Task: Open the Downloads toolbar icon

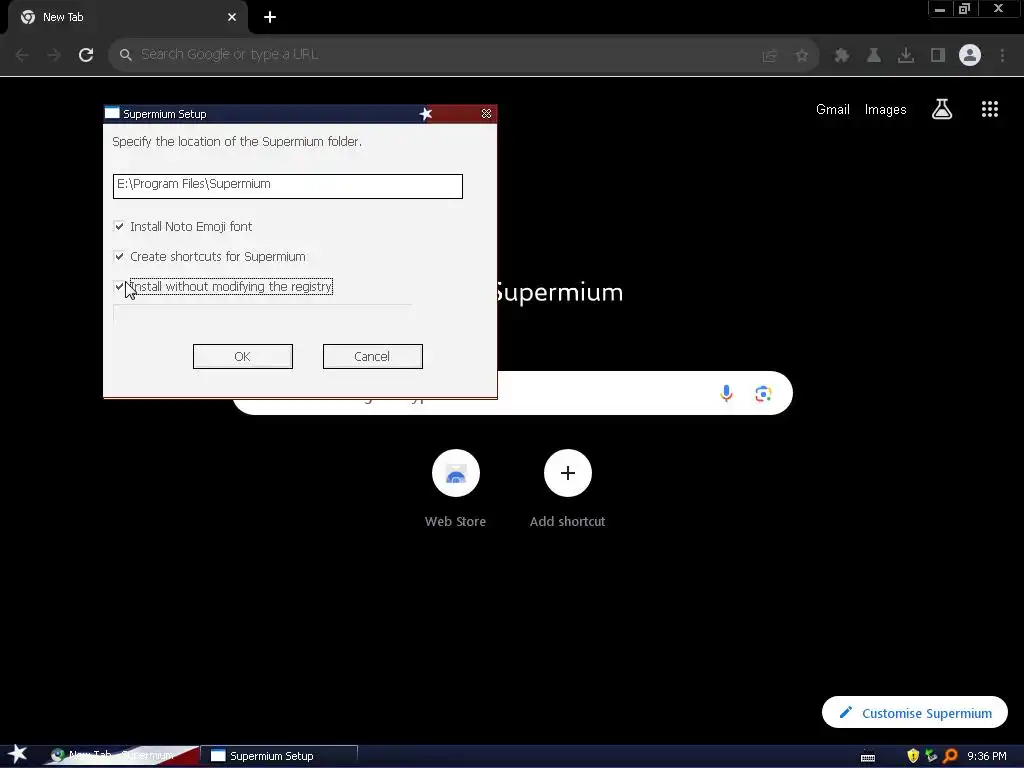Action: click(x=906, y=56)
